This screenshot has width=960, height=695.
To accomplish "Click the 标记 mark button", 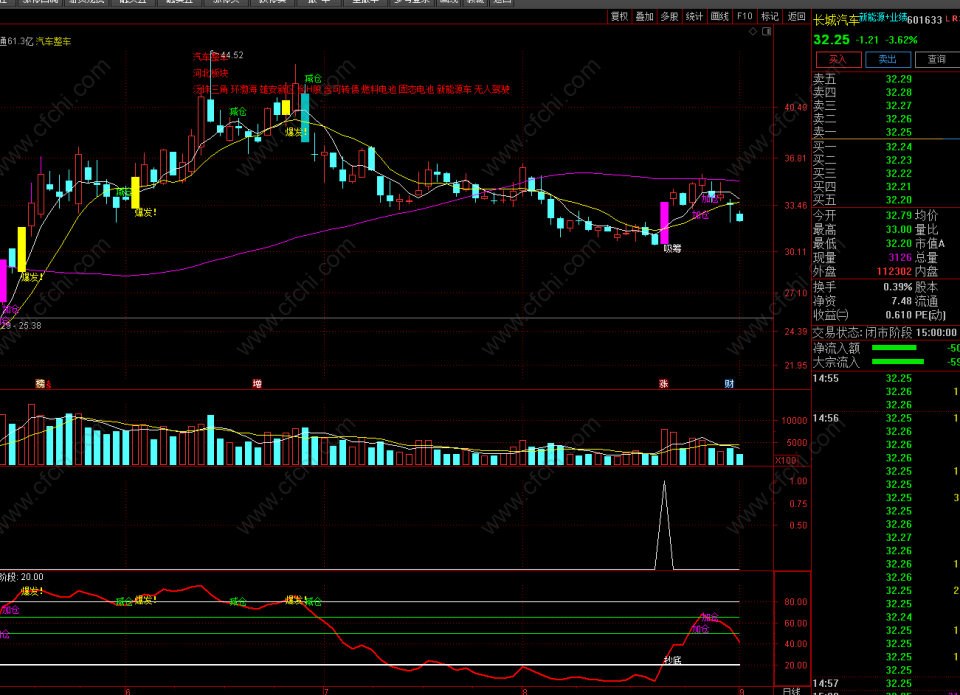I will coord(770,17).
